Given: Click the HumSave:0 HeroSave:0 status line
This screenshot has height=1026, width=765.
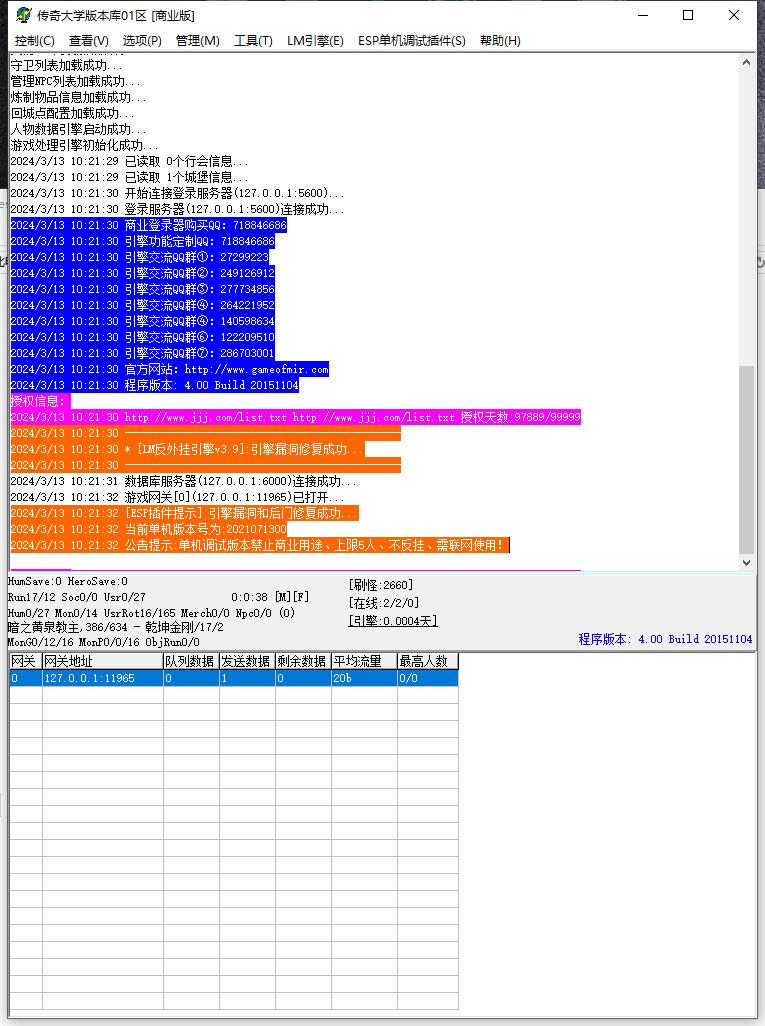Looking at the screenshot, I should (x=68, y=582).
